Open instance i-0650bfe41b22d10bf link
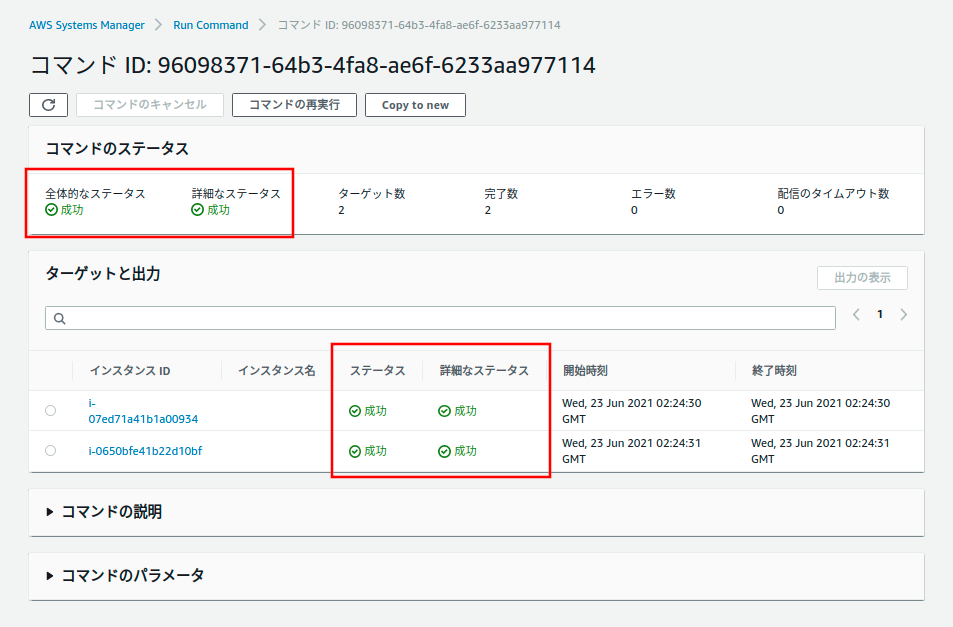 click(x=145, y=451)
